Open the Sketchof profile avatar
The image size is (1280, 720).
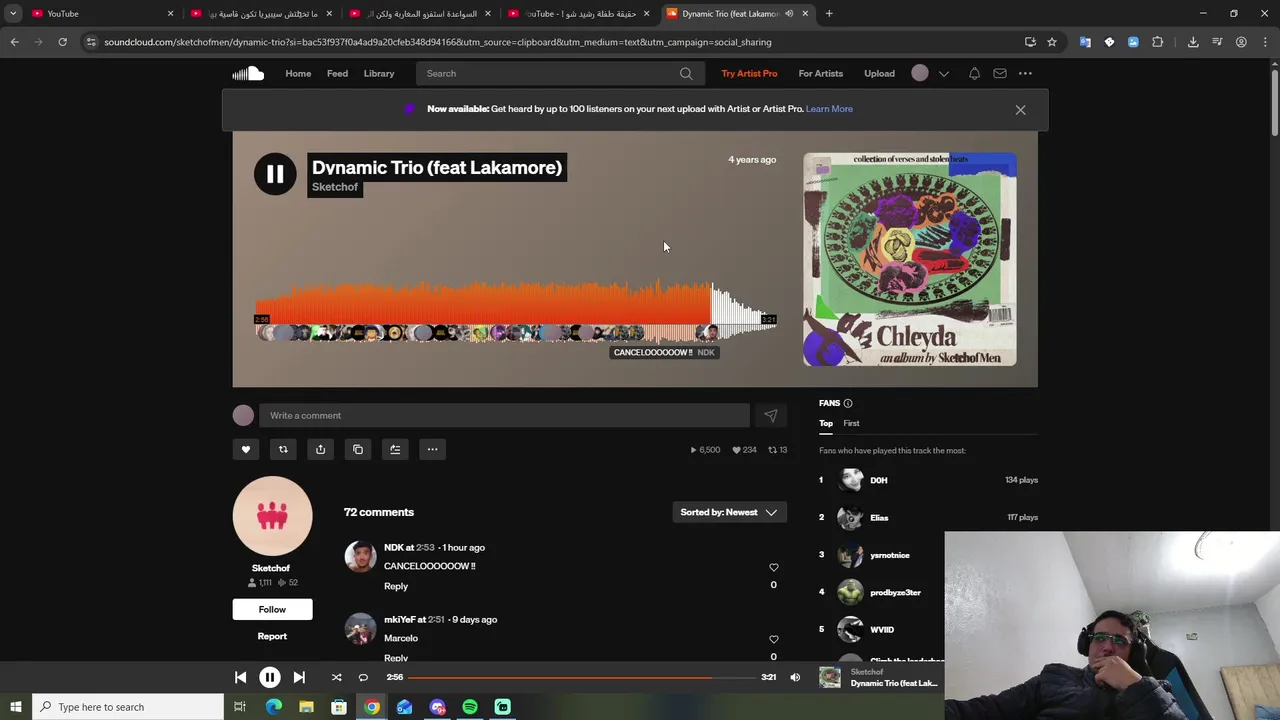tap(272, 516)
